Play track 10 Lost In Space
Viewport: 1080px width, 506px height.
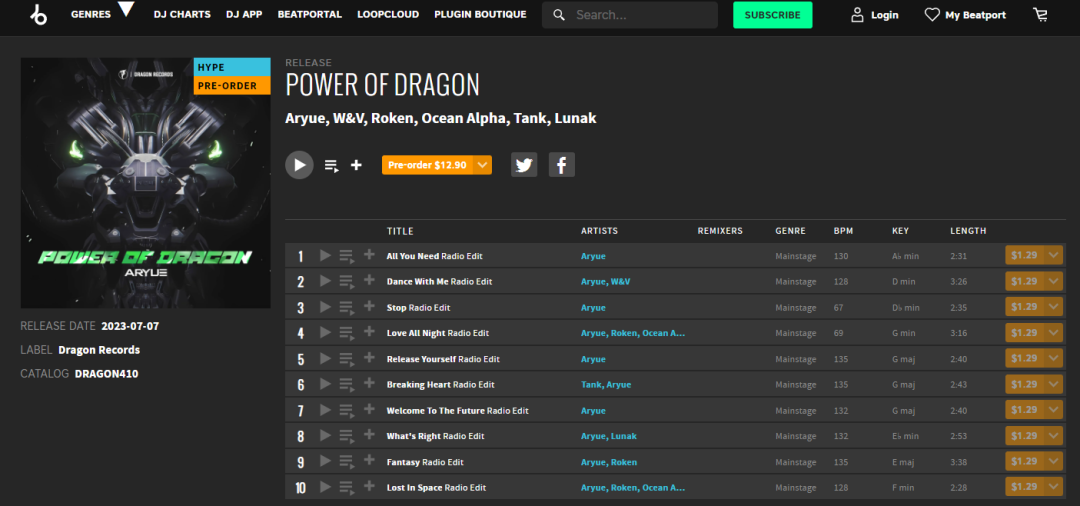click(325, 488)
